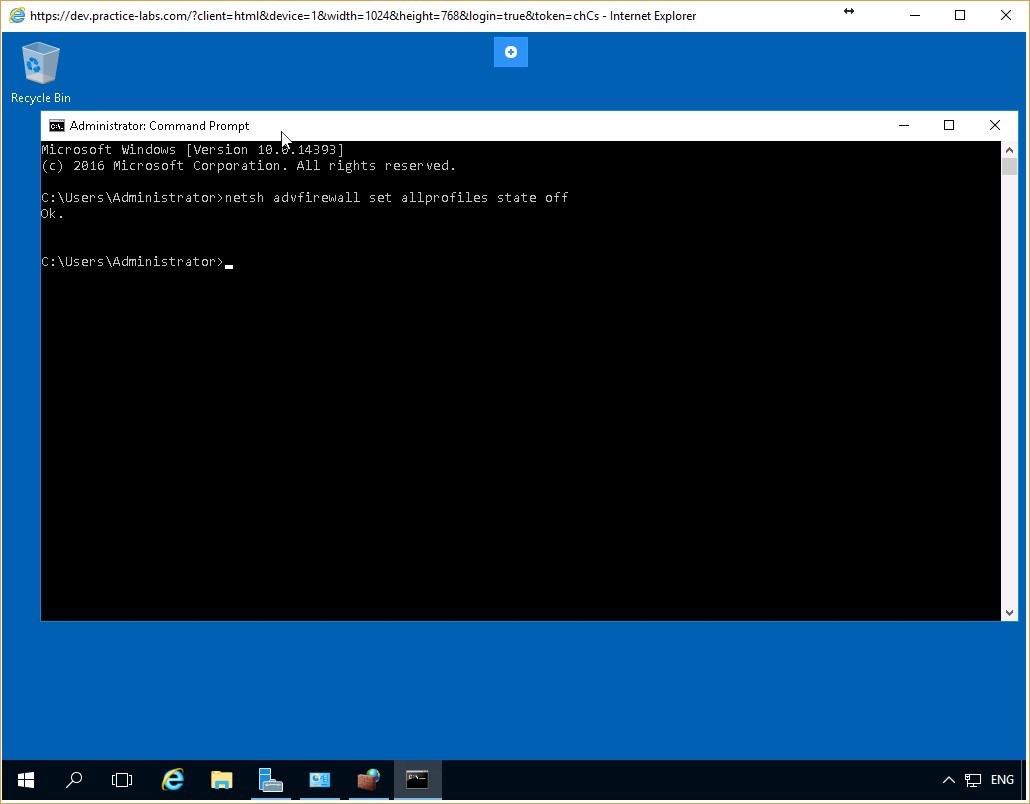Open Task View from the taskbar
The width and height of the screenshot is (1030, 804).
tap(121, 780)
